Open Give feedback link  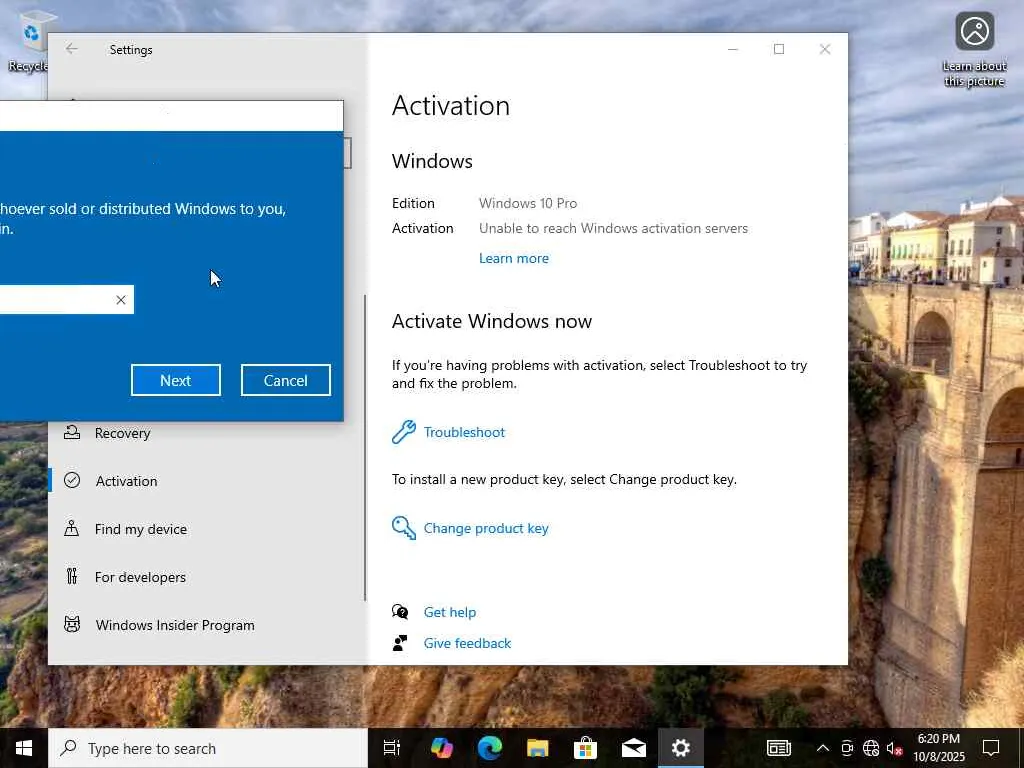(467, 643)
